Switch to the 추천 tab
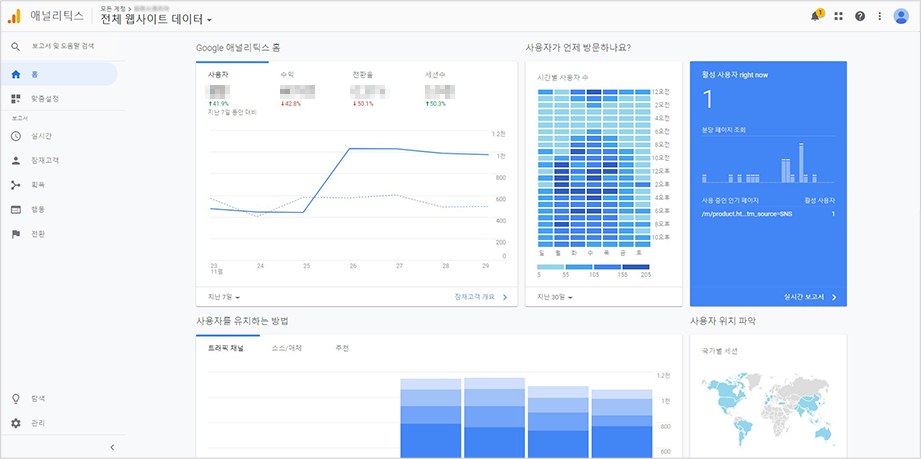This screenshot has width=921, height=459. [342, 348]
